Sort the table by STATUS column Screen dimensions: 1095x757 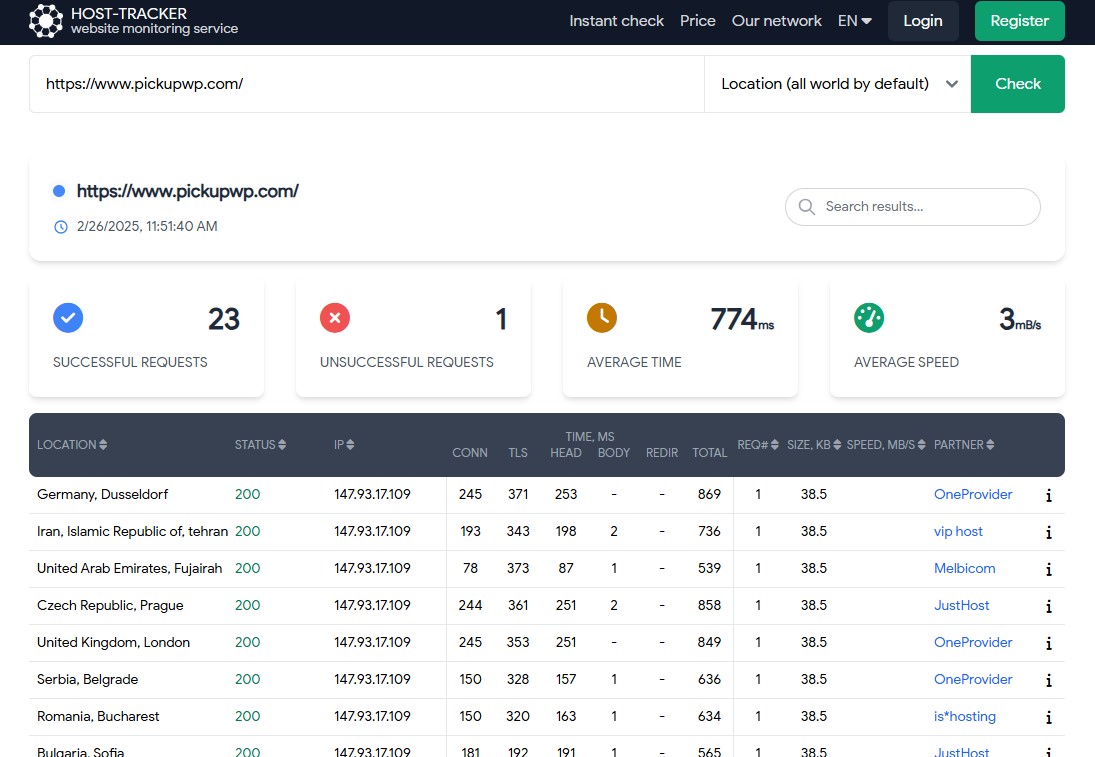click(x=260, y=445)
